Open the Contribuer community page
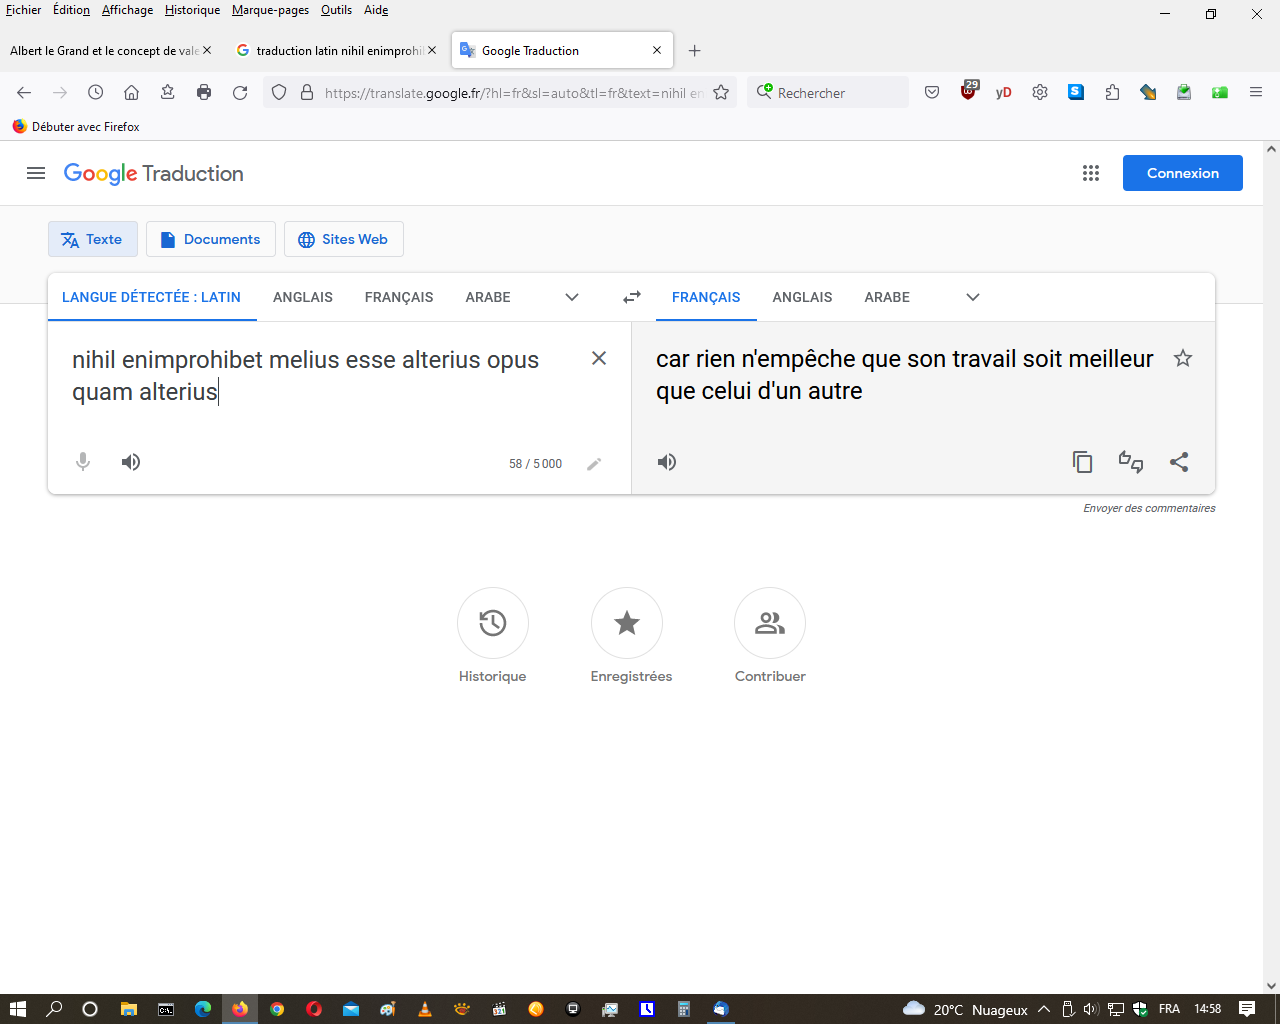Viewport: 1281px width, 1032px height. (770, 623)
